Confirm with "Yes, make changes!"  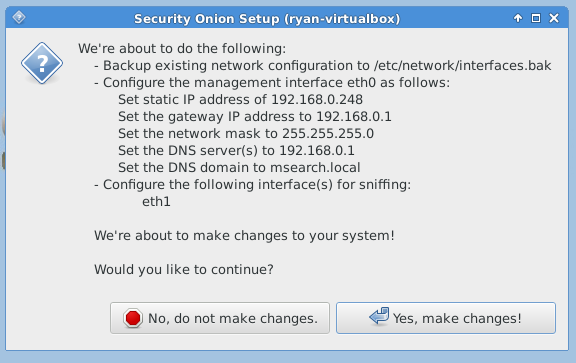tap(446, 318)
